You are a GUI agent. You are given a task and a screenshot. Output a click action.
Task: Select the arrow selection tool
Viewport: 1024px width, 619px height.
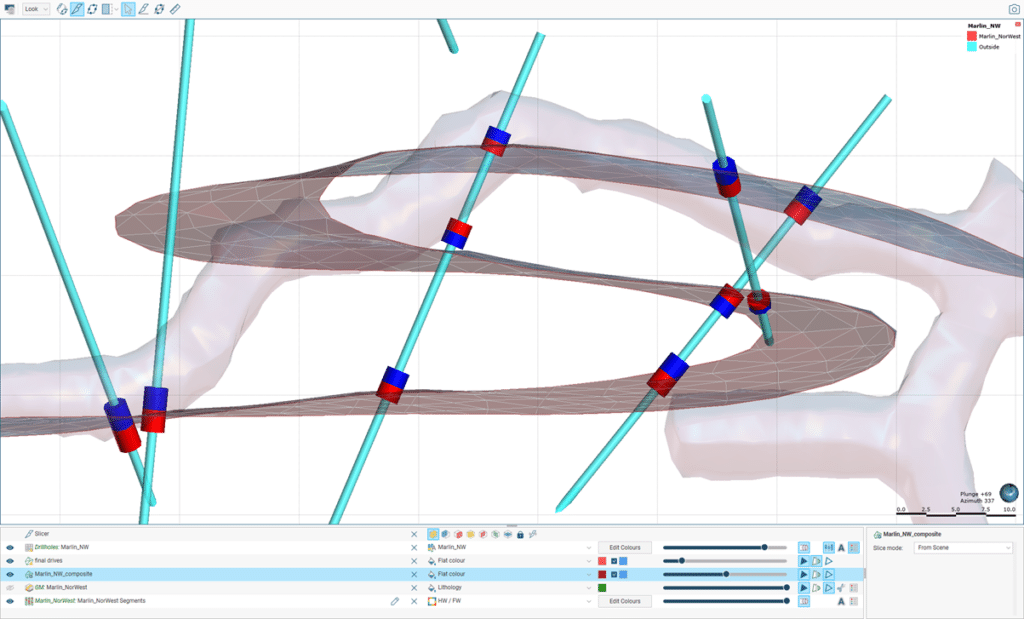[127, 8]
